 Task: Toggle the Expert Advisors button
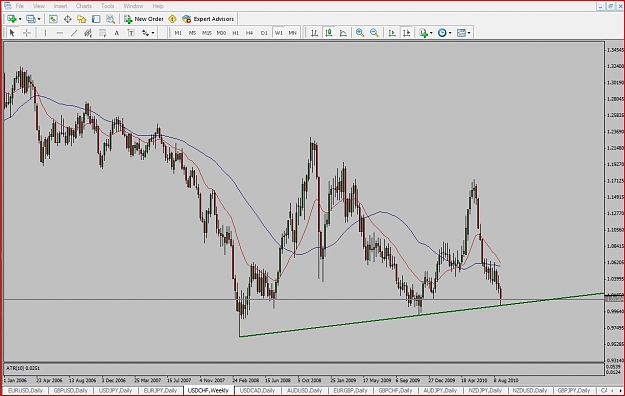pyautogui.click(x=208, y=19)
